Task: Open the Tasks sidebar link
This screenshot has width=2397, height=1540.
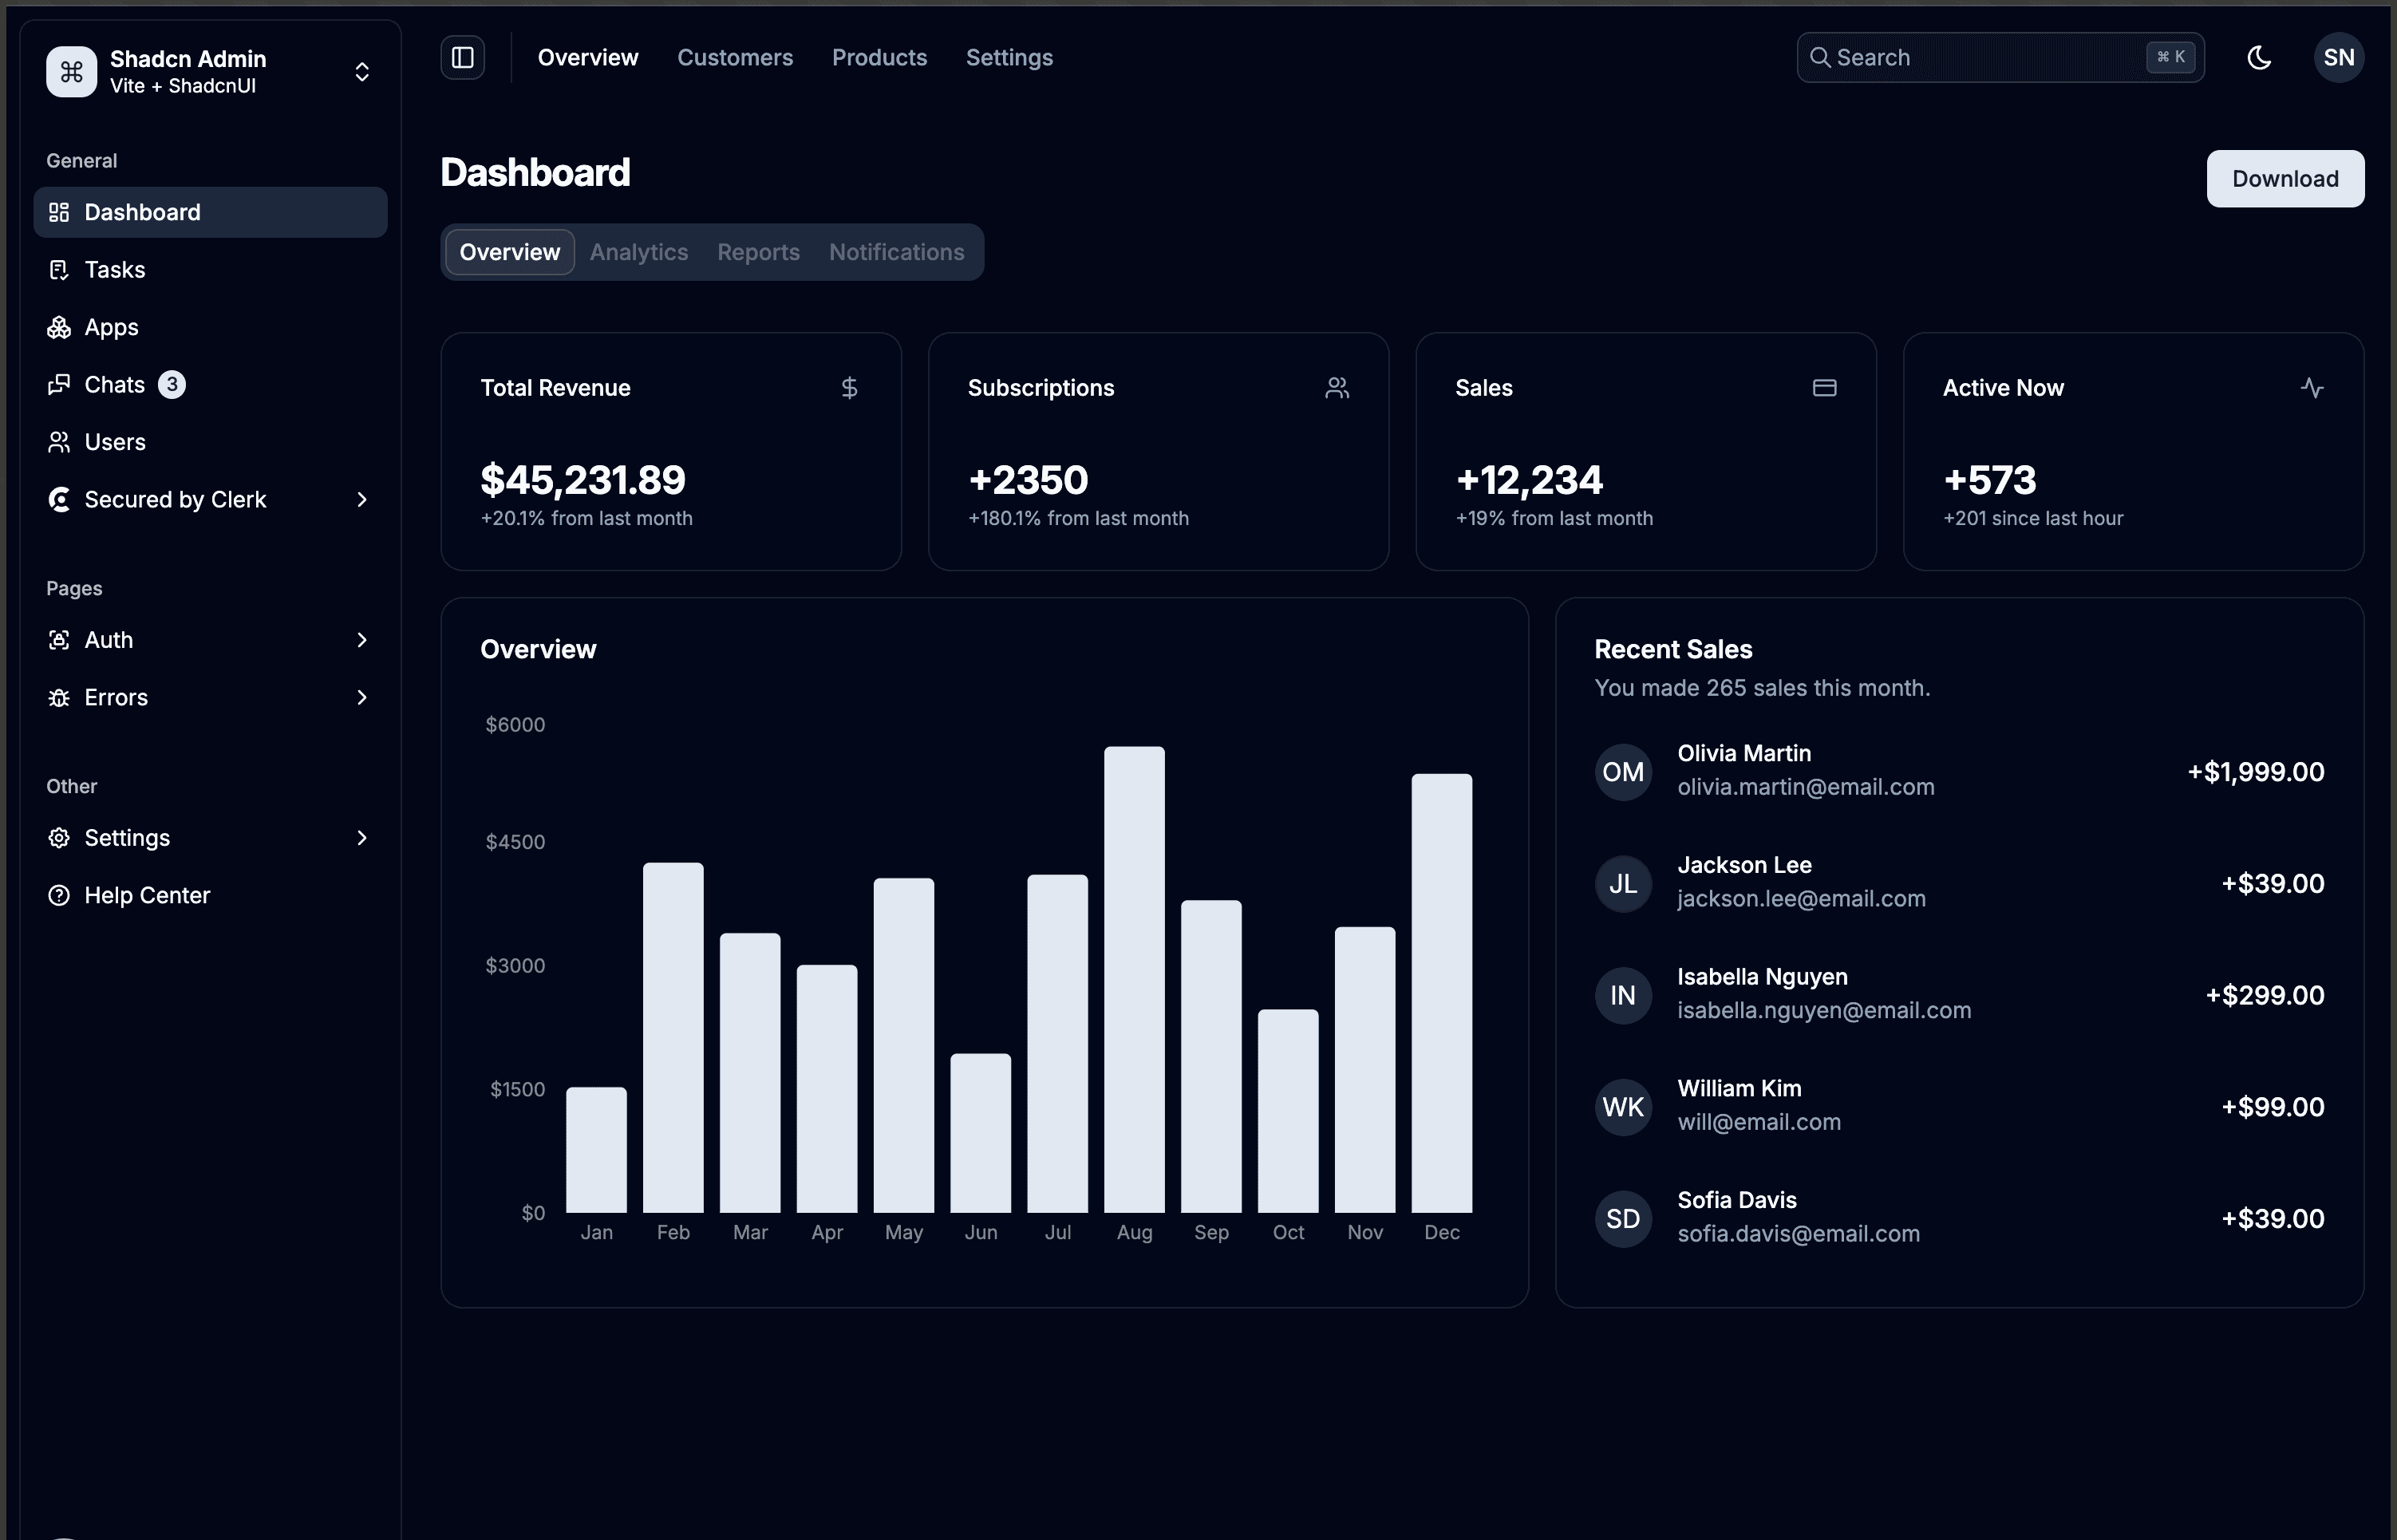Action: point(210,270)
